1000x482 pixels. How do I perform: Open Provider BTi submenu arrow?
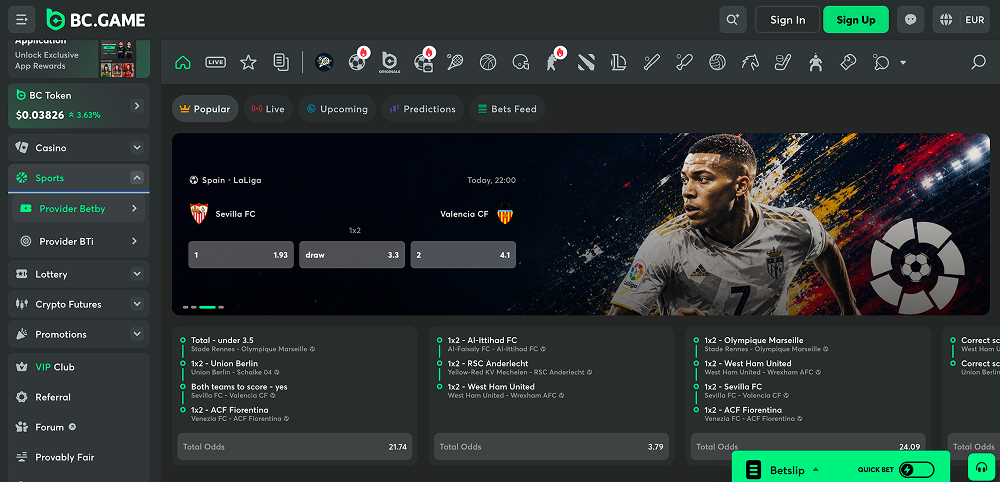click(134, 241)
